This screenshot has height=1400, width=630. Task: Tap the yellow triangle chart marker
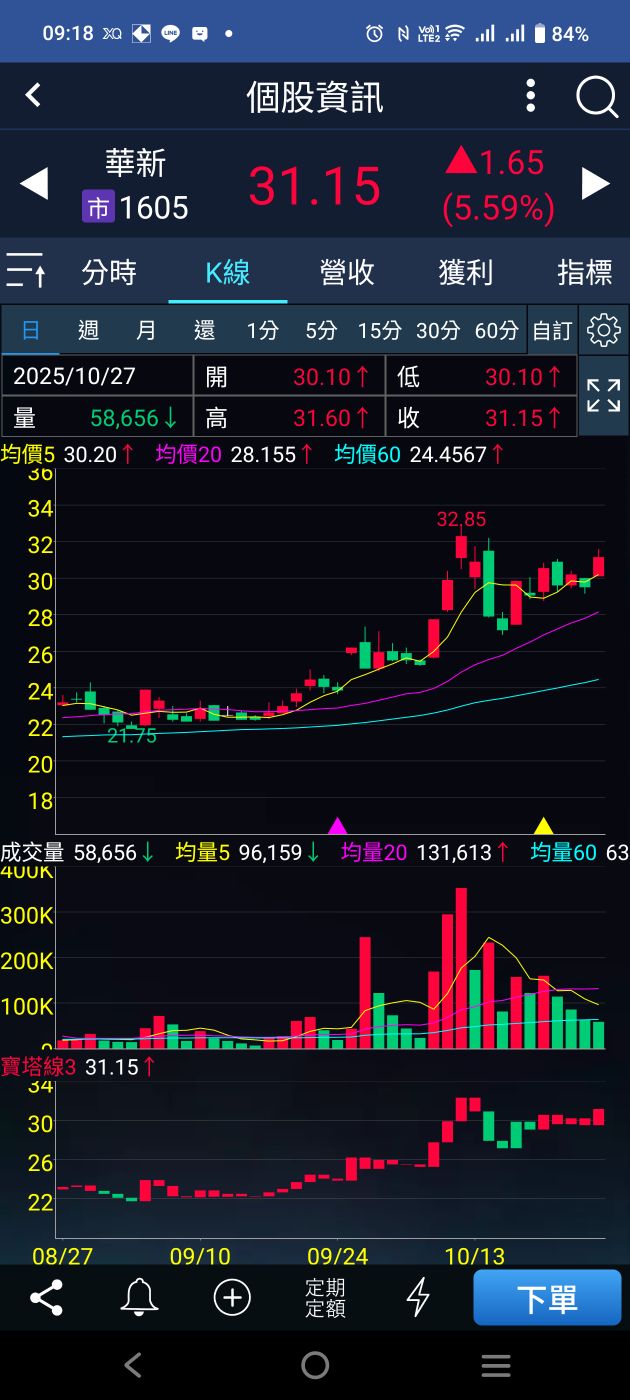pyautogui.click(x=543, y=825)
